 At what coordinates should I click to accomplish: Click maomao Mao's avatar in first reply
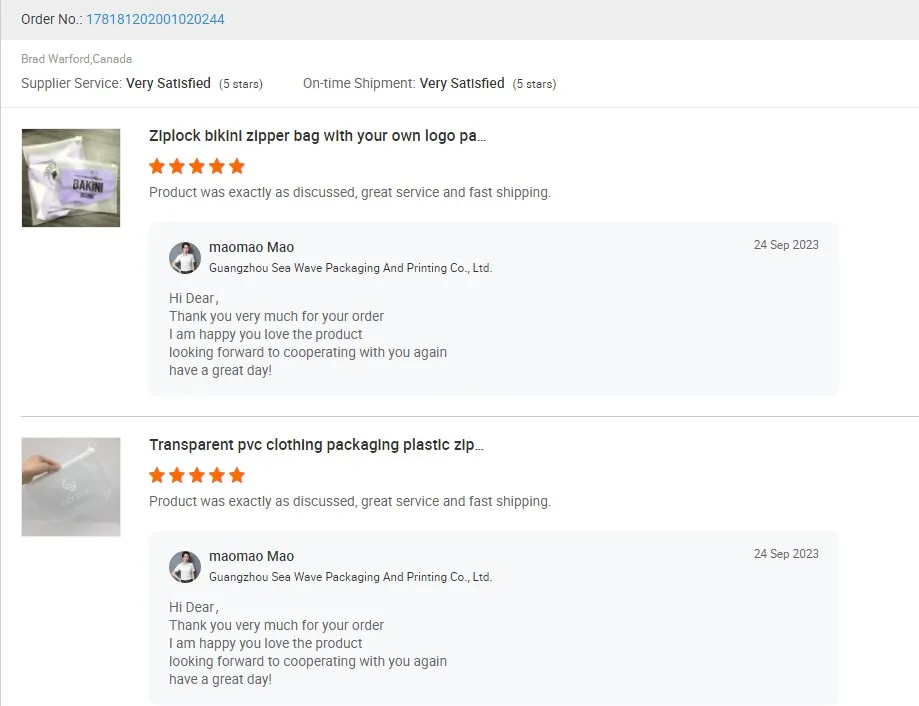coord(185,257)
